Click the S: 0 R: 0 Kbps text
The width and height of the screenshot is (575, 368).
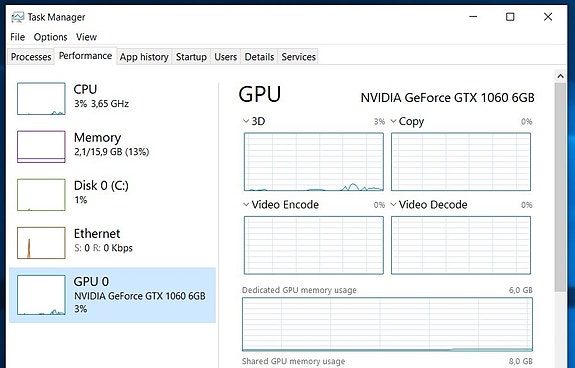tap(103, 248)
